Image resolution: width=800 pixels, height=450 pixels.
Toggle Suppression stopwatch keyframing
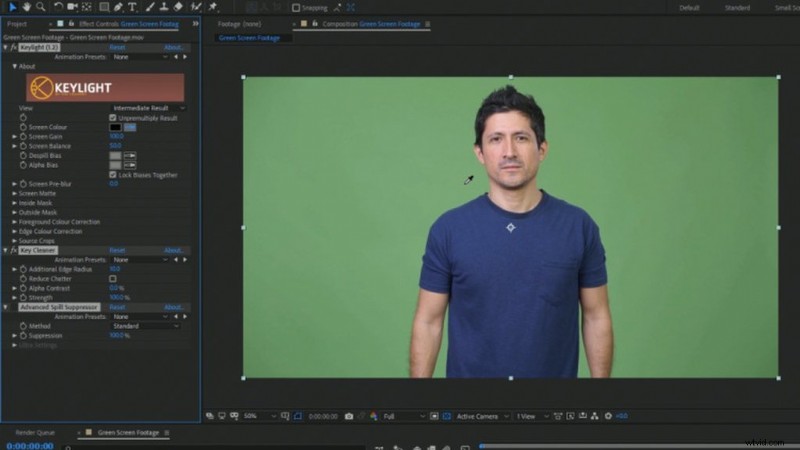(x=23, y=336)
